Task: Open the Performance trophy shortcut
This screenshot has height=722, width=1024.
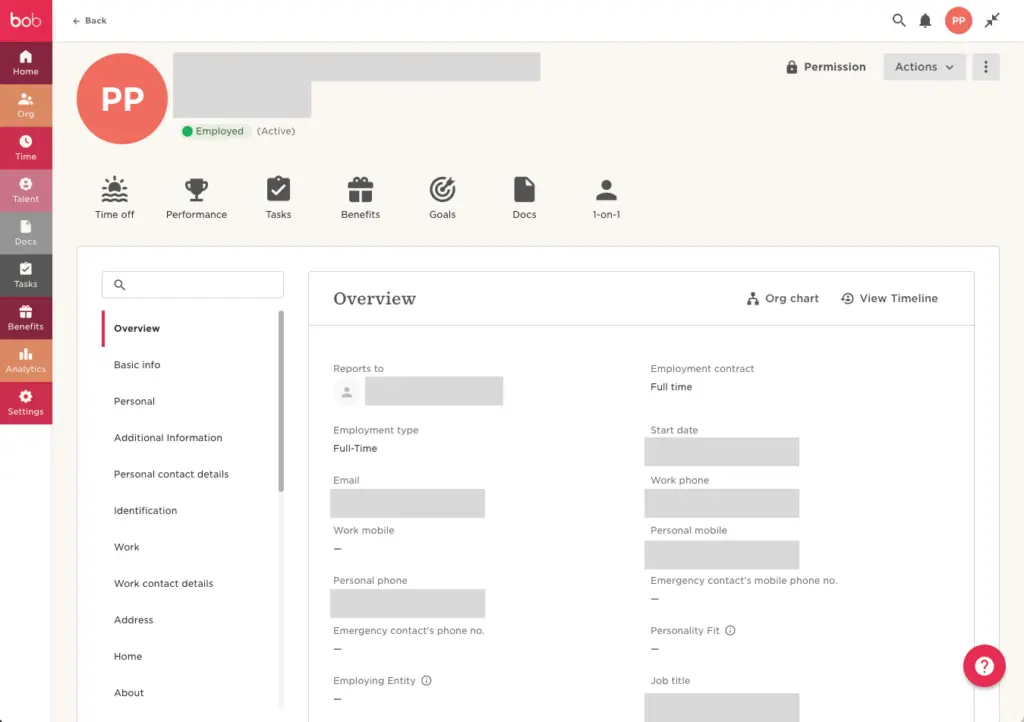Action: [x=196, y=197]
